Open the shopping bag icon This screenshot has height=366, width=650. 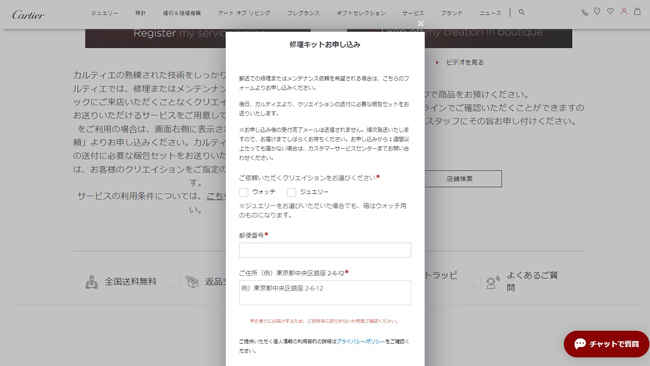coord(638,11)
